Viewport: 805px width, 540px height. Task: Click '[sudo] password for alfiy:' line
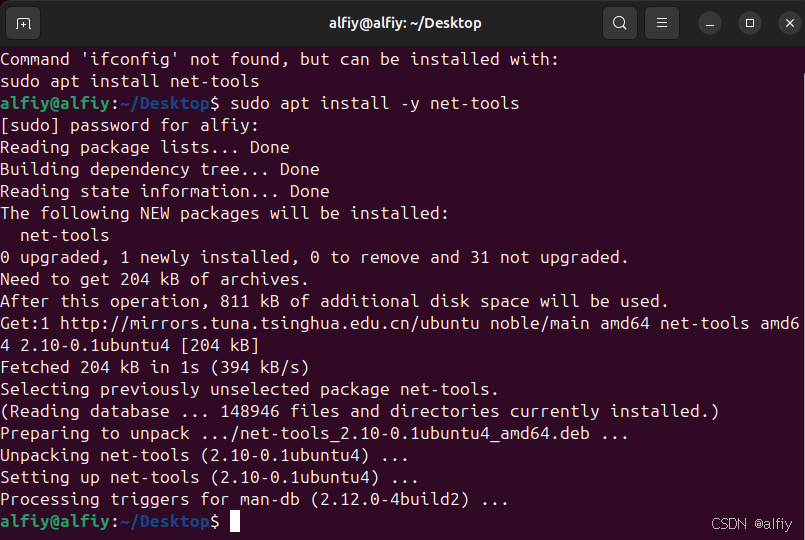pyautogui.click(x=129, y=126)
